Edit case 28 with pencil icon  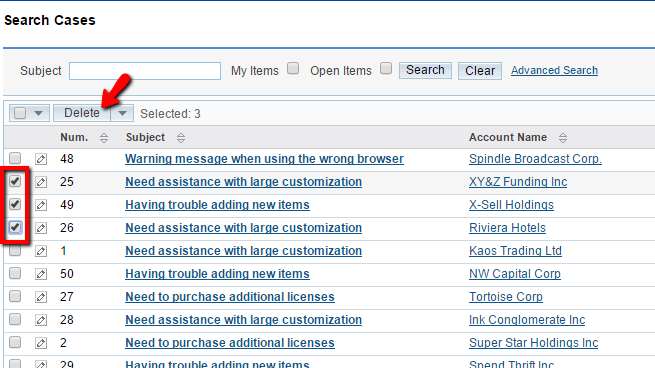41,320
